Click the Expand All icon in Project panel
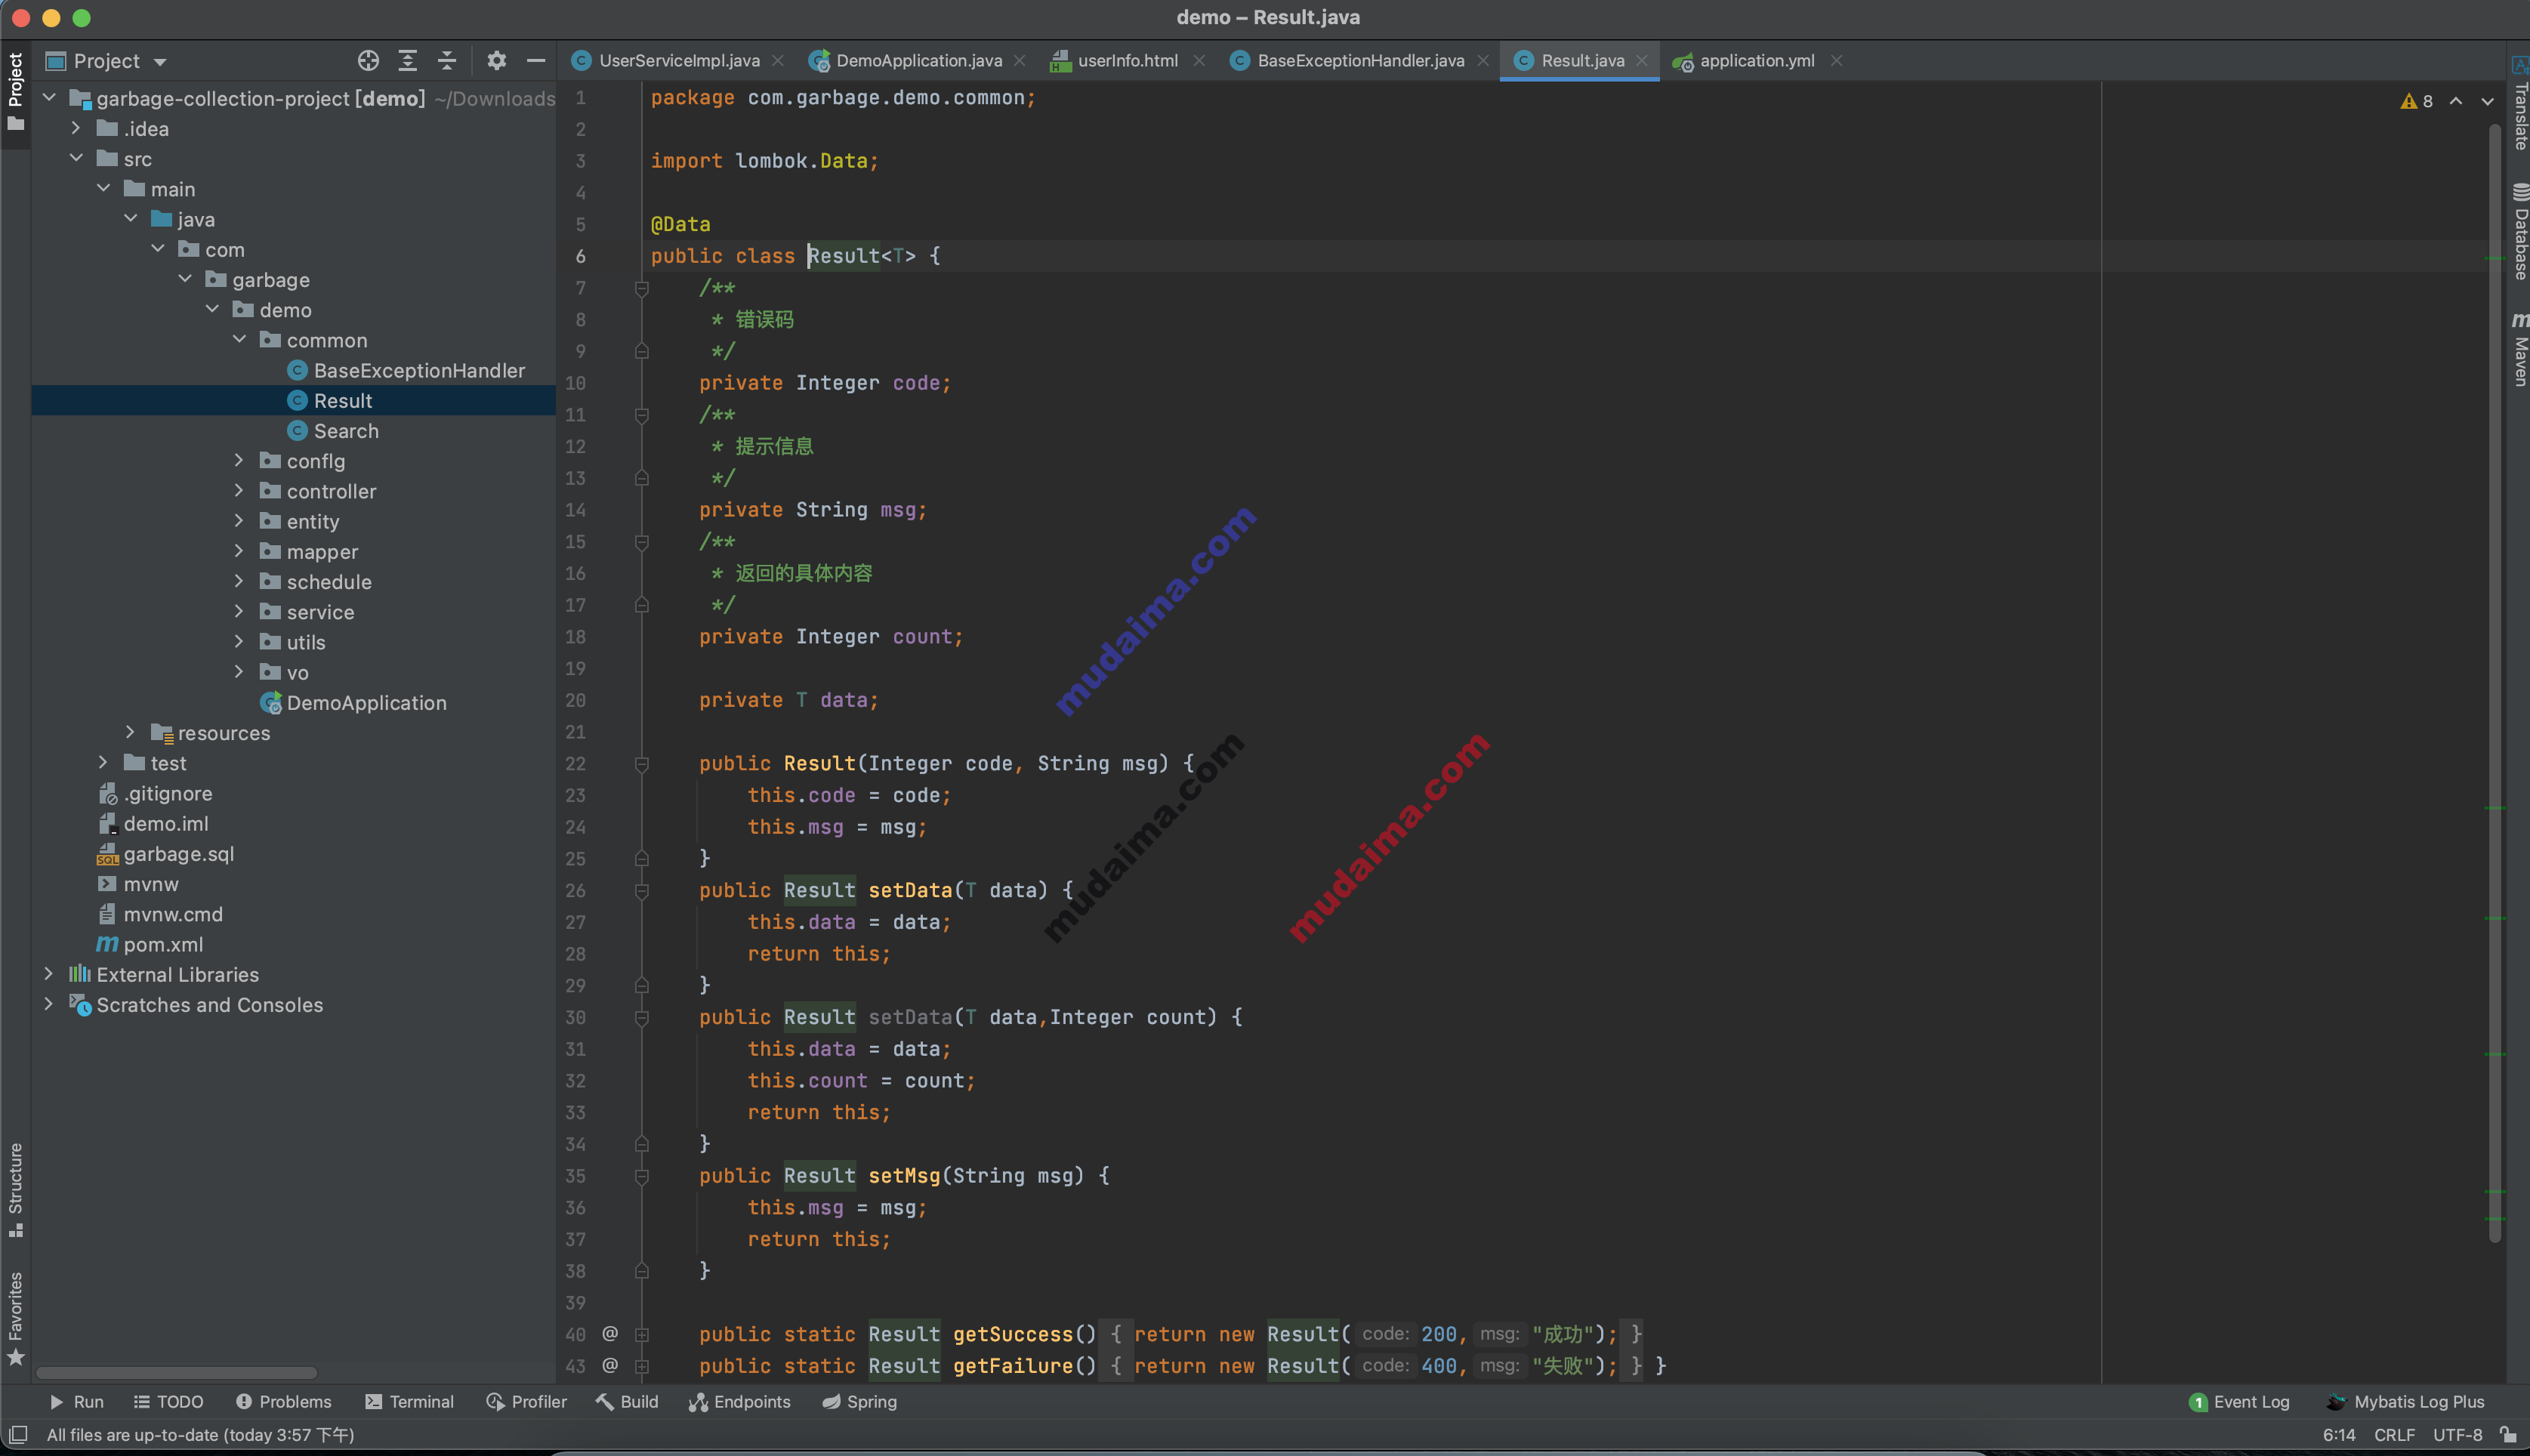2530x1456 pixels. (407, 61)
